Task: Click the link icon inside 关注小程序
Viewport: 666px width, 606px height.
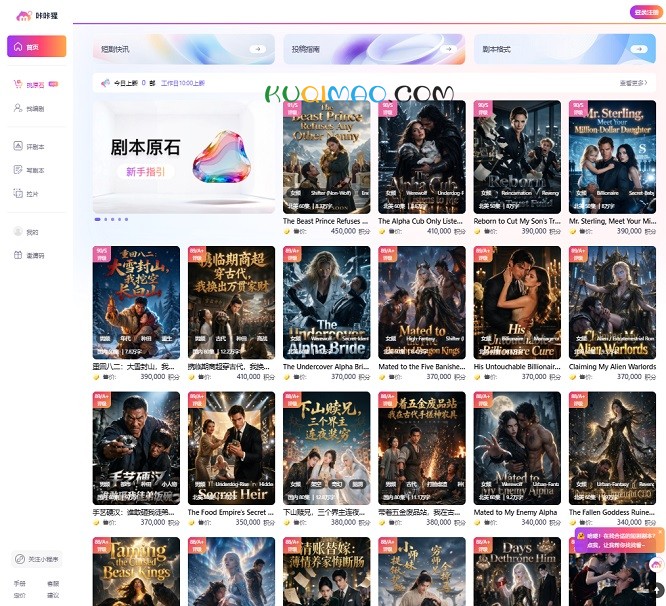Action: 20,559
